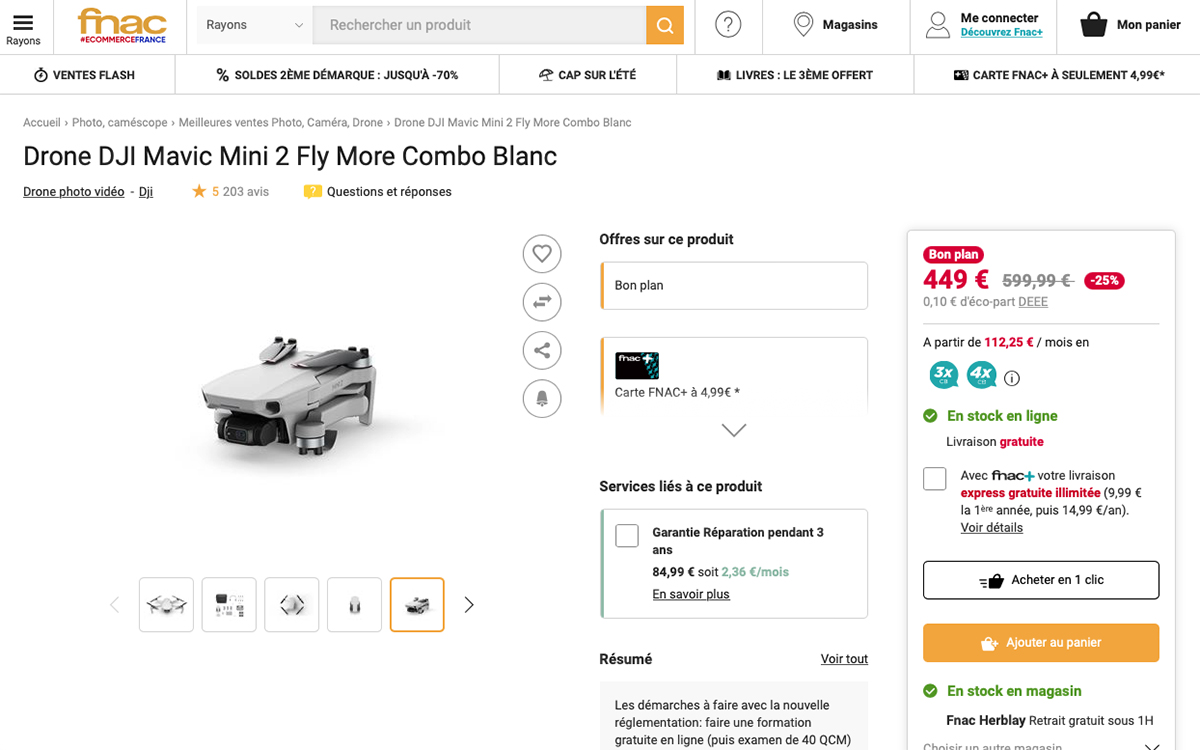Click the Magasins label in header
The width and height of the screenshot is (1200, 750).
850,25
